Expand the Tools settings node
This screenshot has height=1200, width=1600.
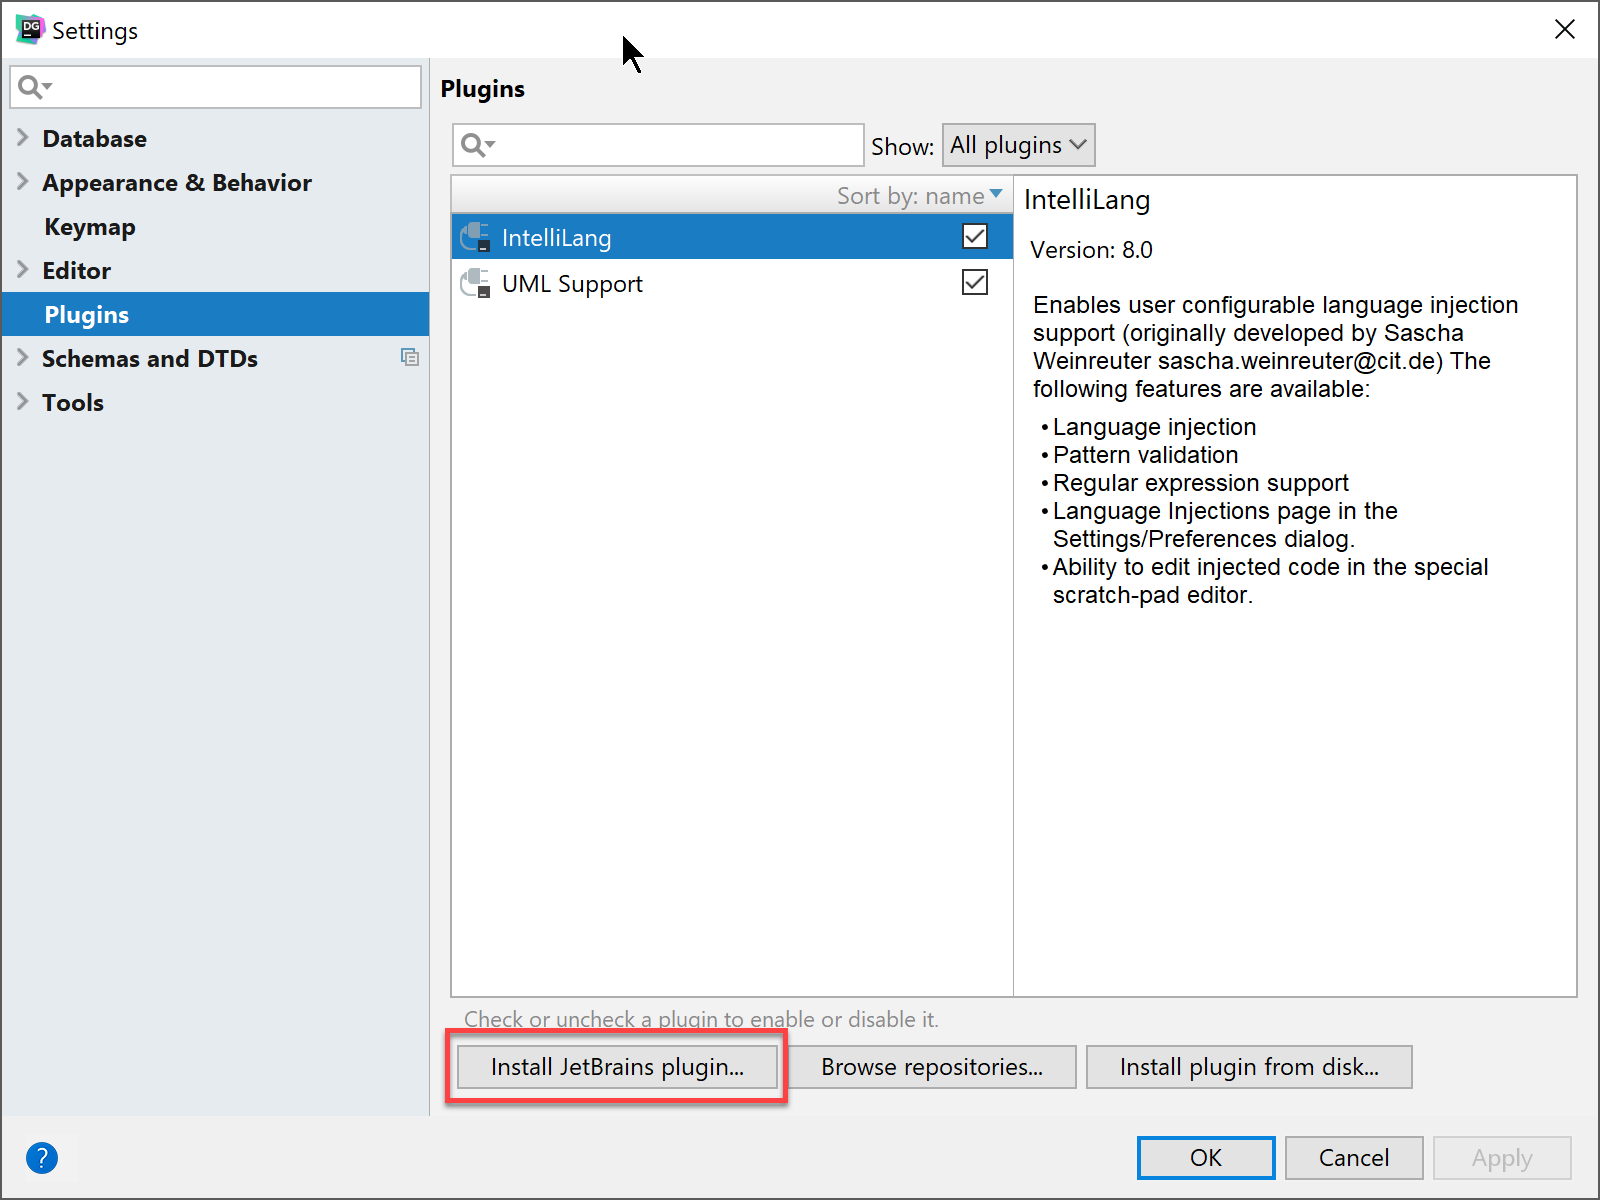[23, 401]
